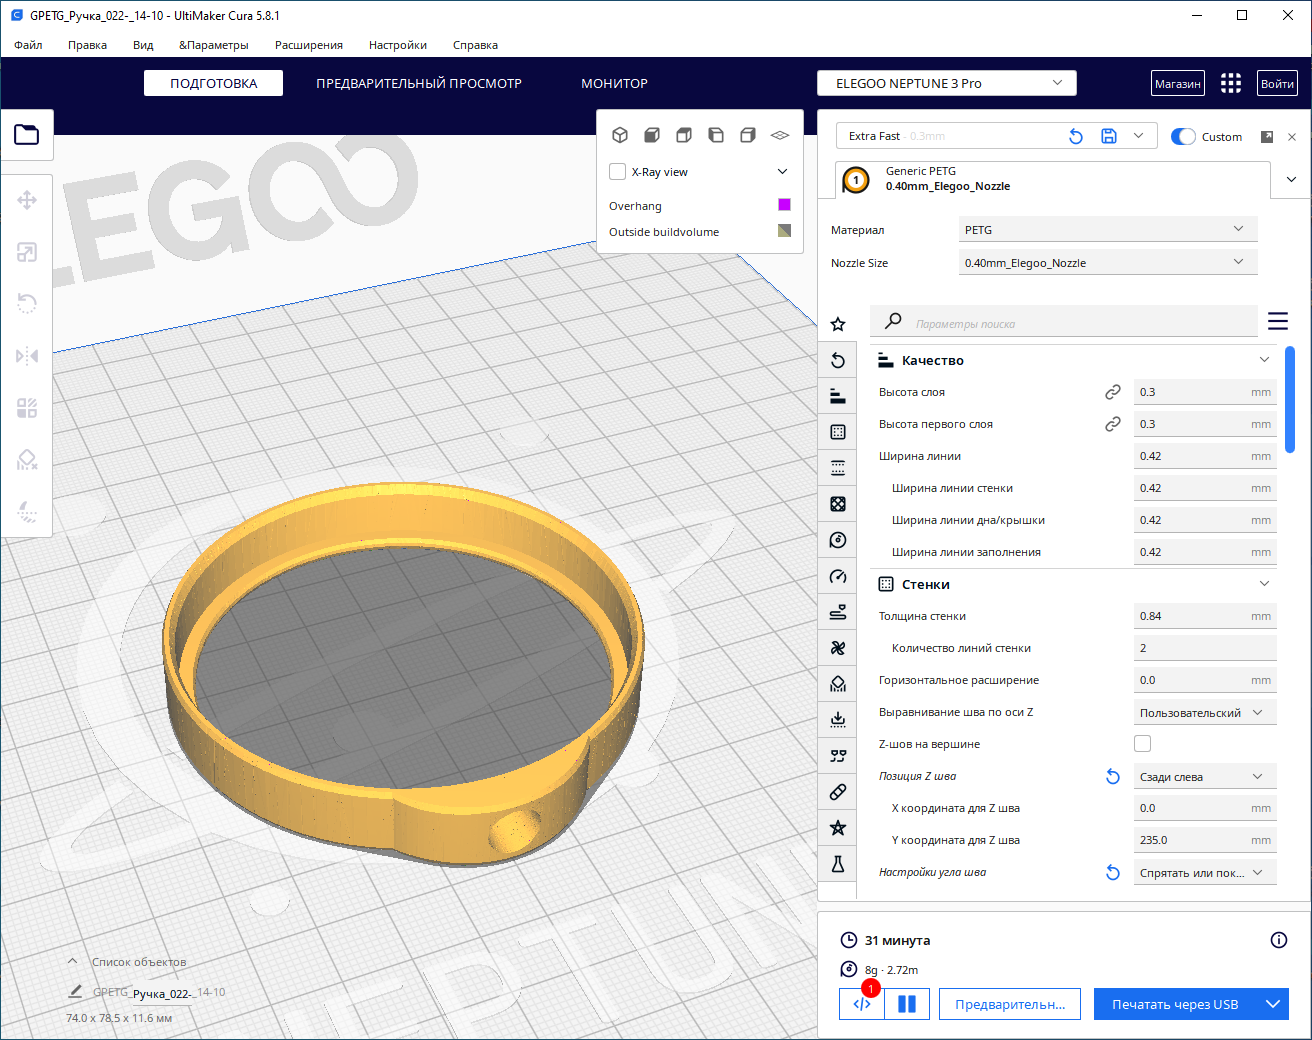Toggle the Custom settings switch
Image resolution: width=1312 pixels, height=1040 pixels.
(1183, 137)
